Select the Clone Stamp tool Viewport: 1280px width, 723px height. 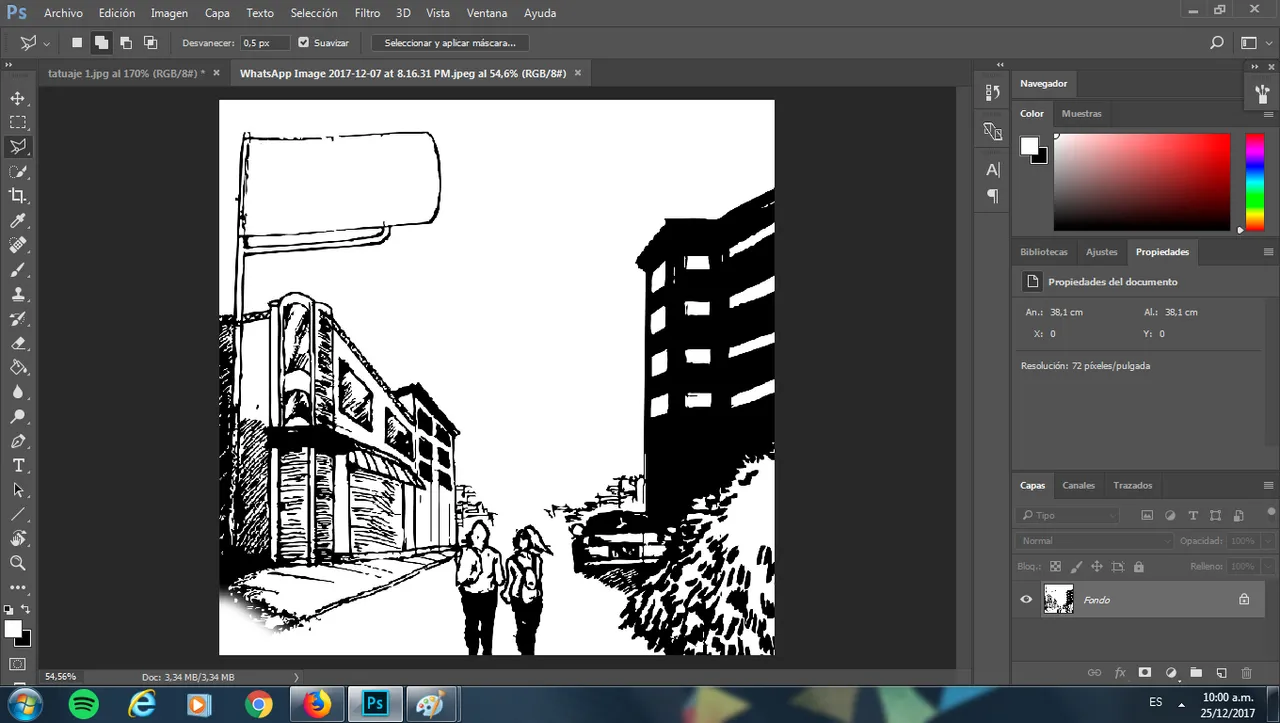(18, 294)
